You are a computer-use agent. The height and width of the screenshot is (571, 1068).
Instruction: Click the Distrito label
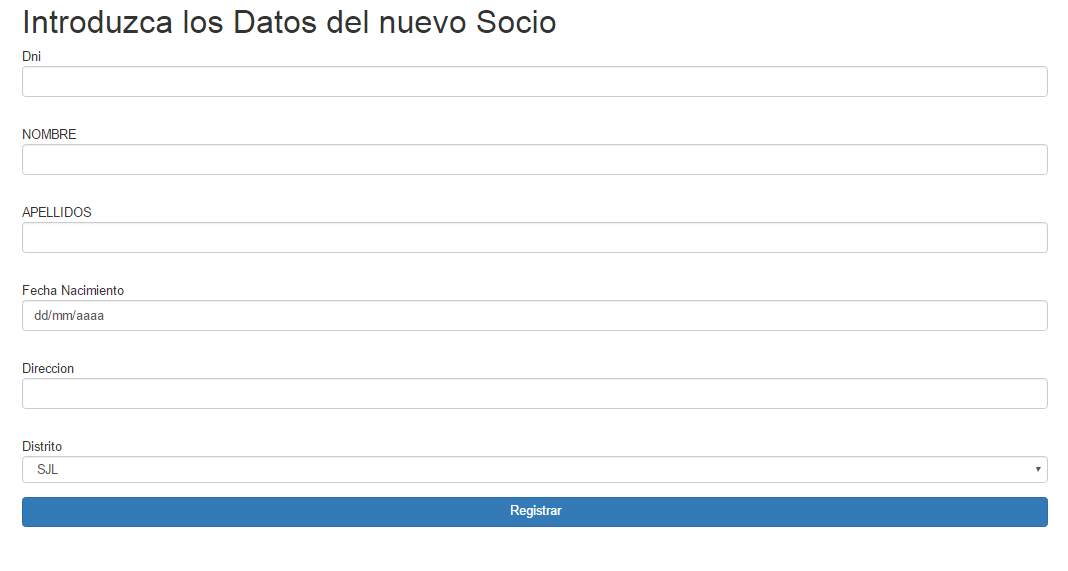[x=42, y=446]
